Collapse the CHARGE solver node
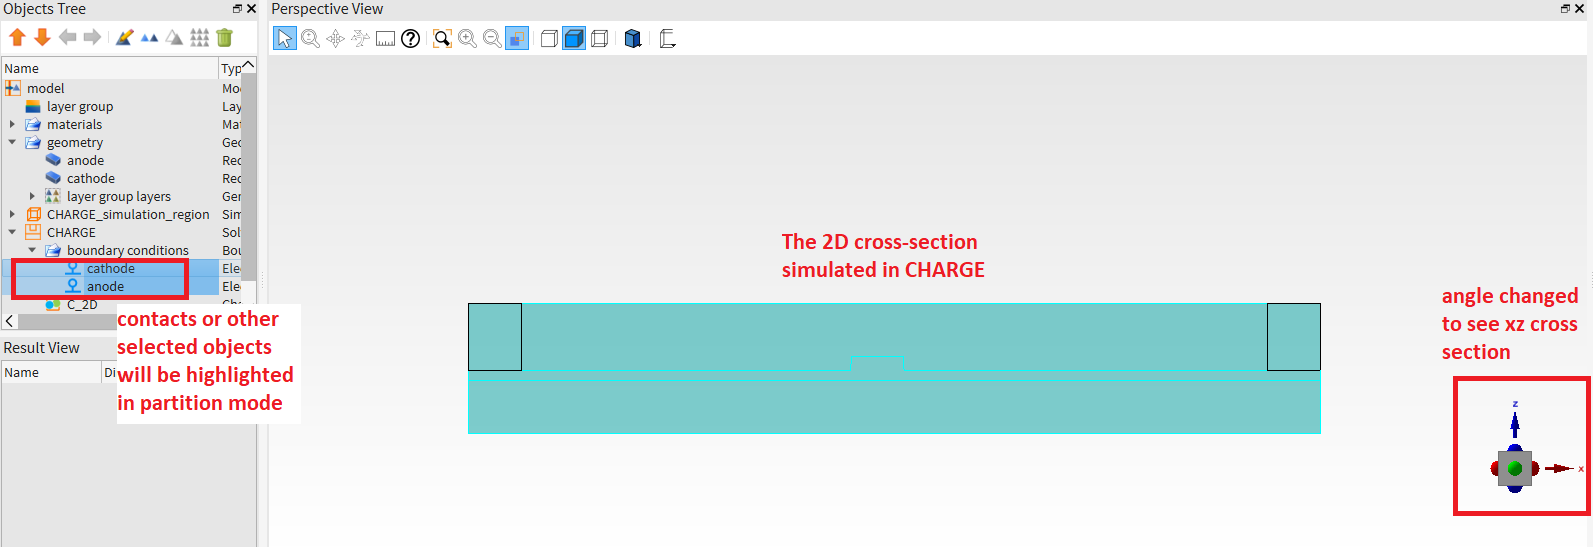 click(12, 232)
